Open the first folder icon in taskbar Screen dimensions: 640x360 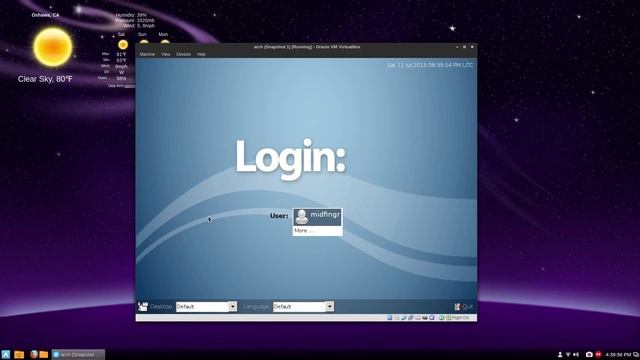pyautogui.click(x=19, y=354)
